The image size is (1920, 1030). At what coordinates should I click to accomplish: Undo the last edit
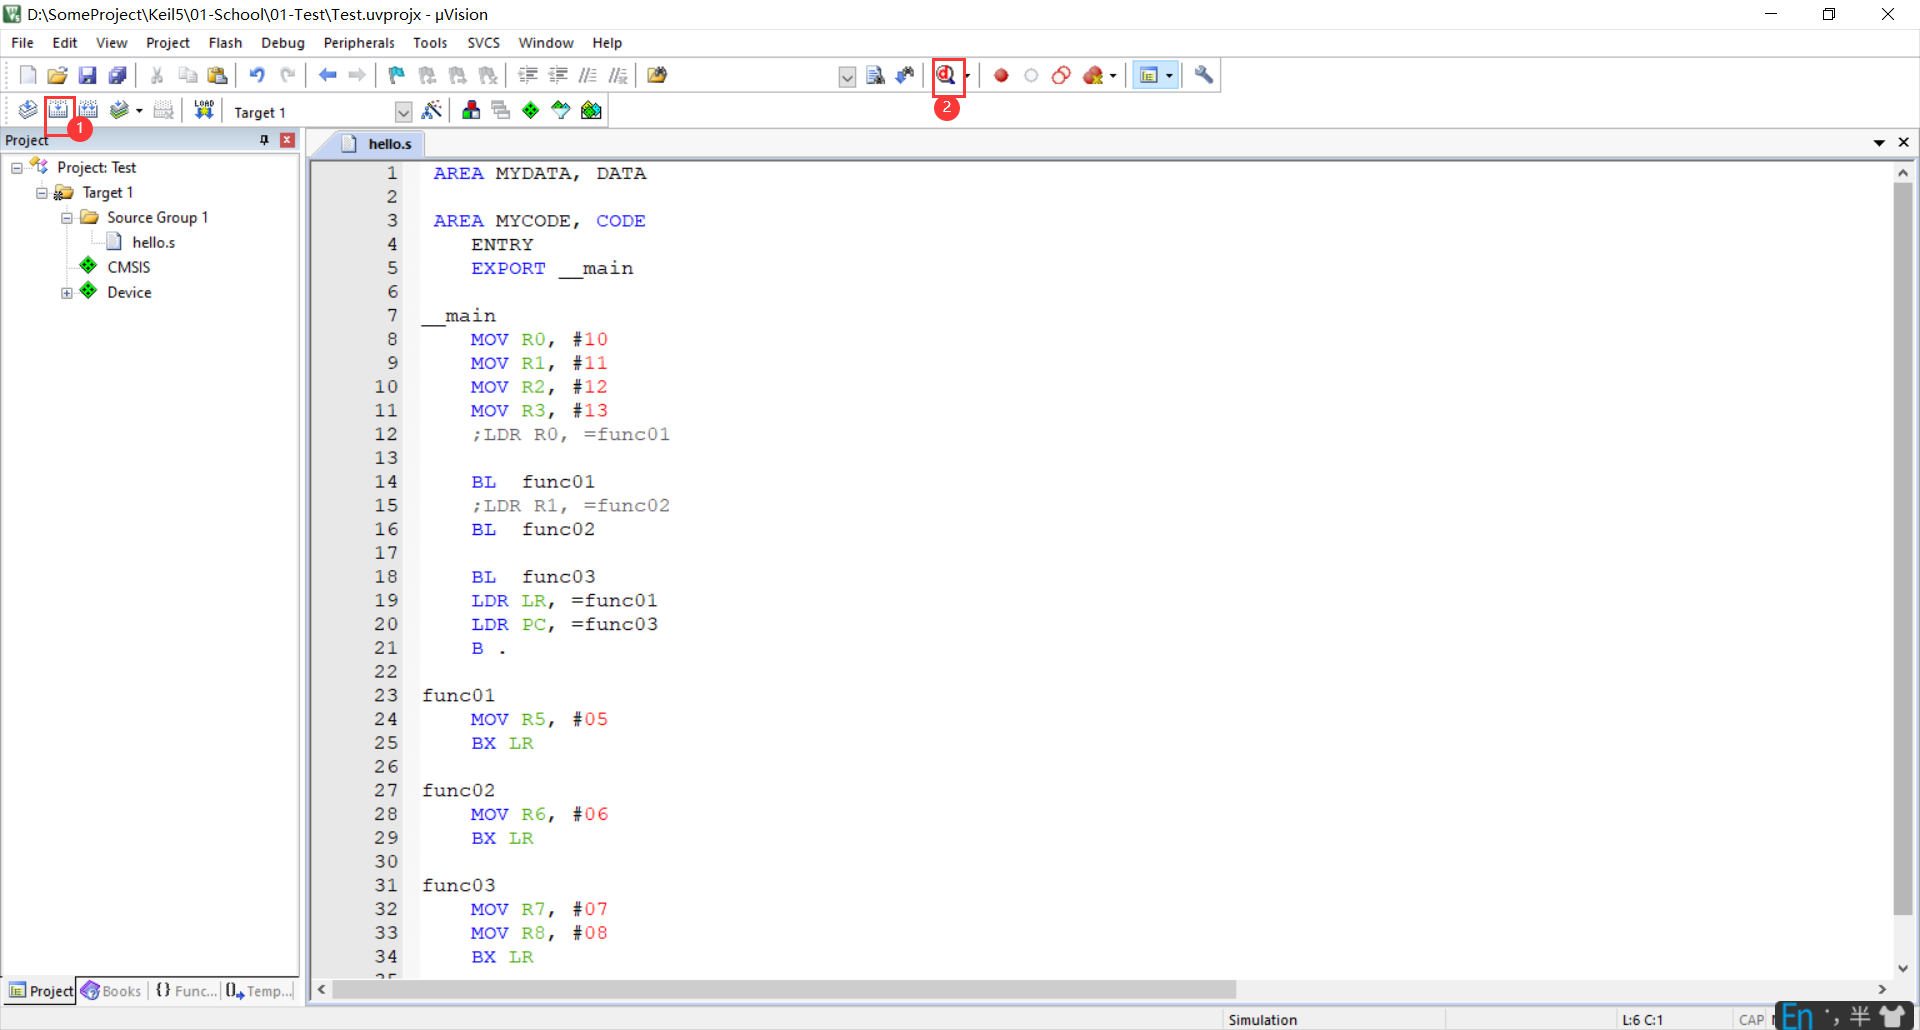pos(257,75)
